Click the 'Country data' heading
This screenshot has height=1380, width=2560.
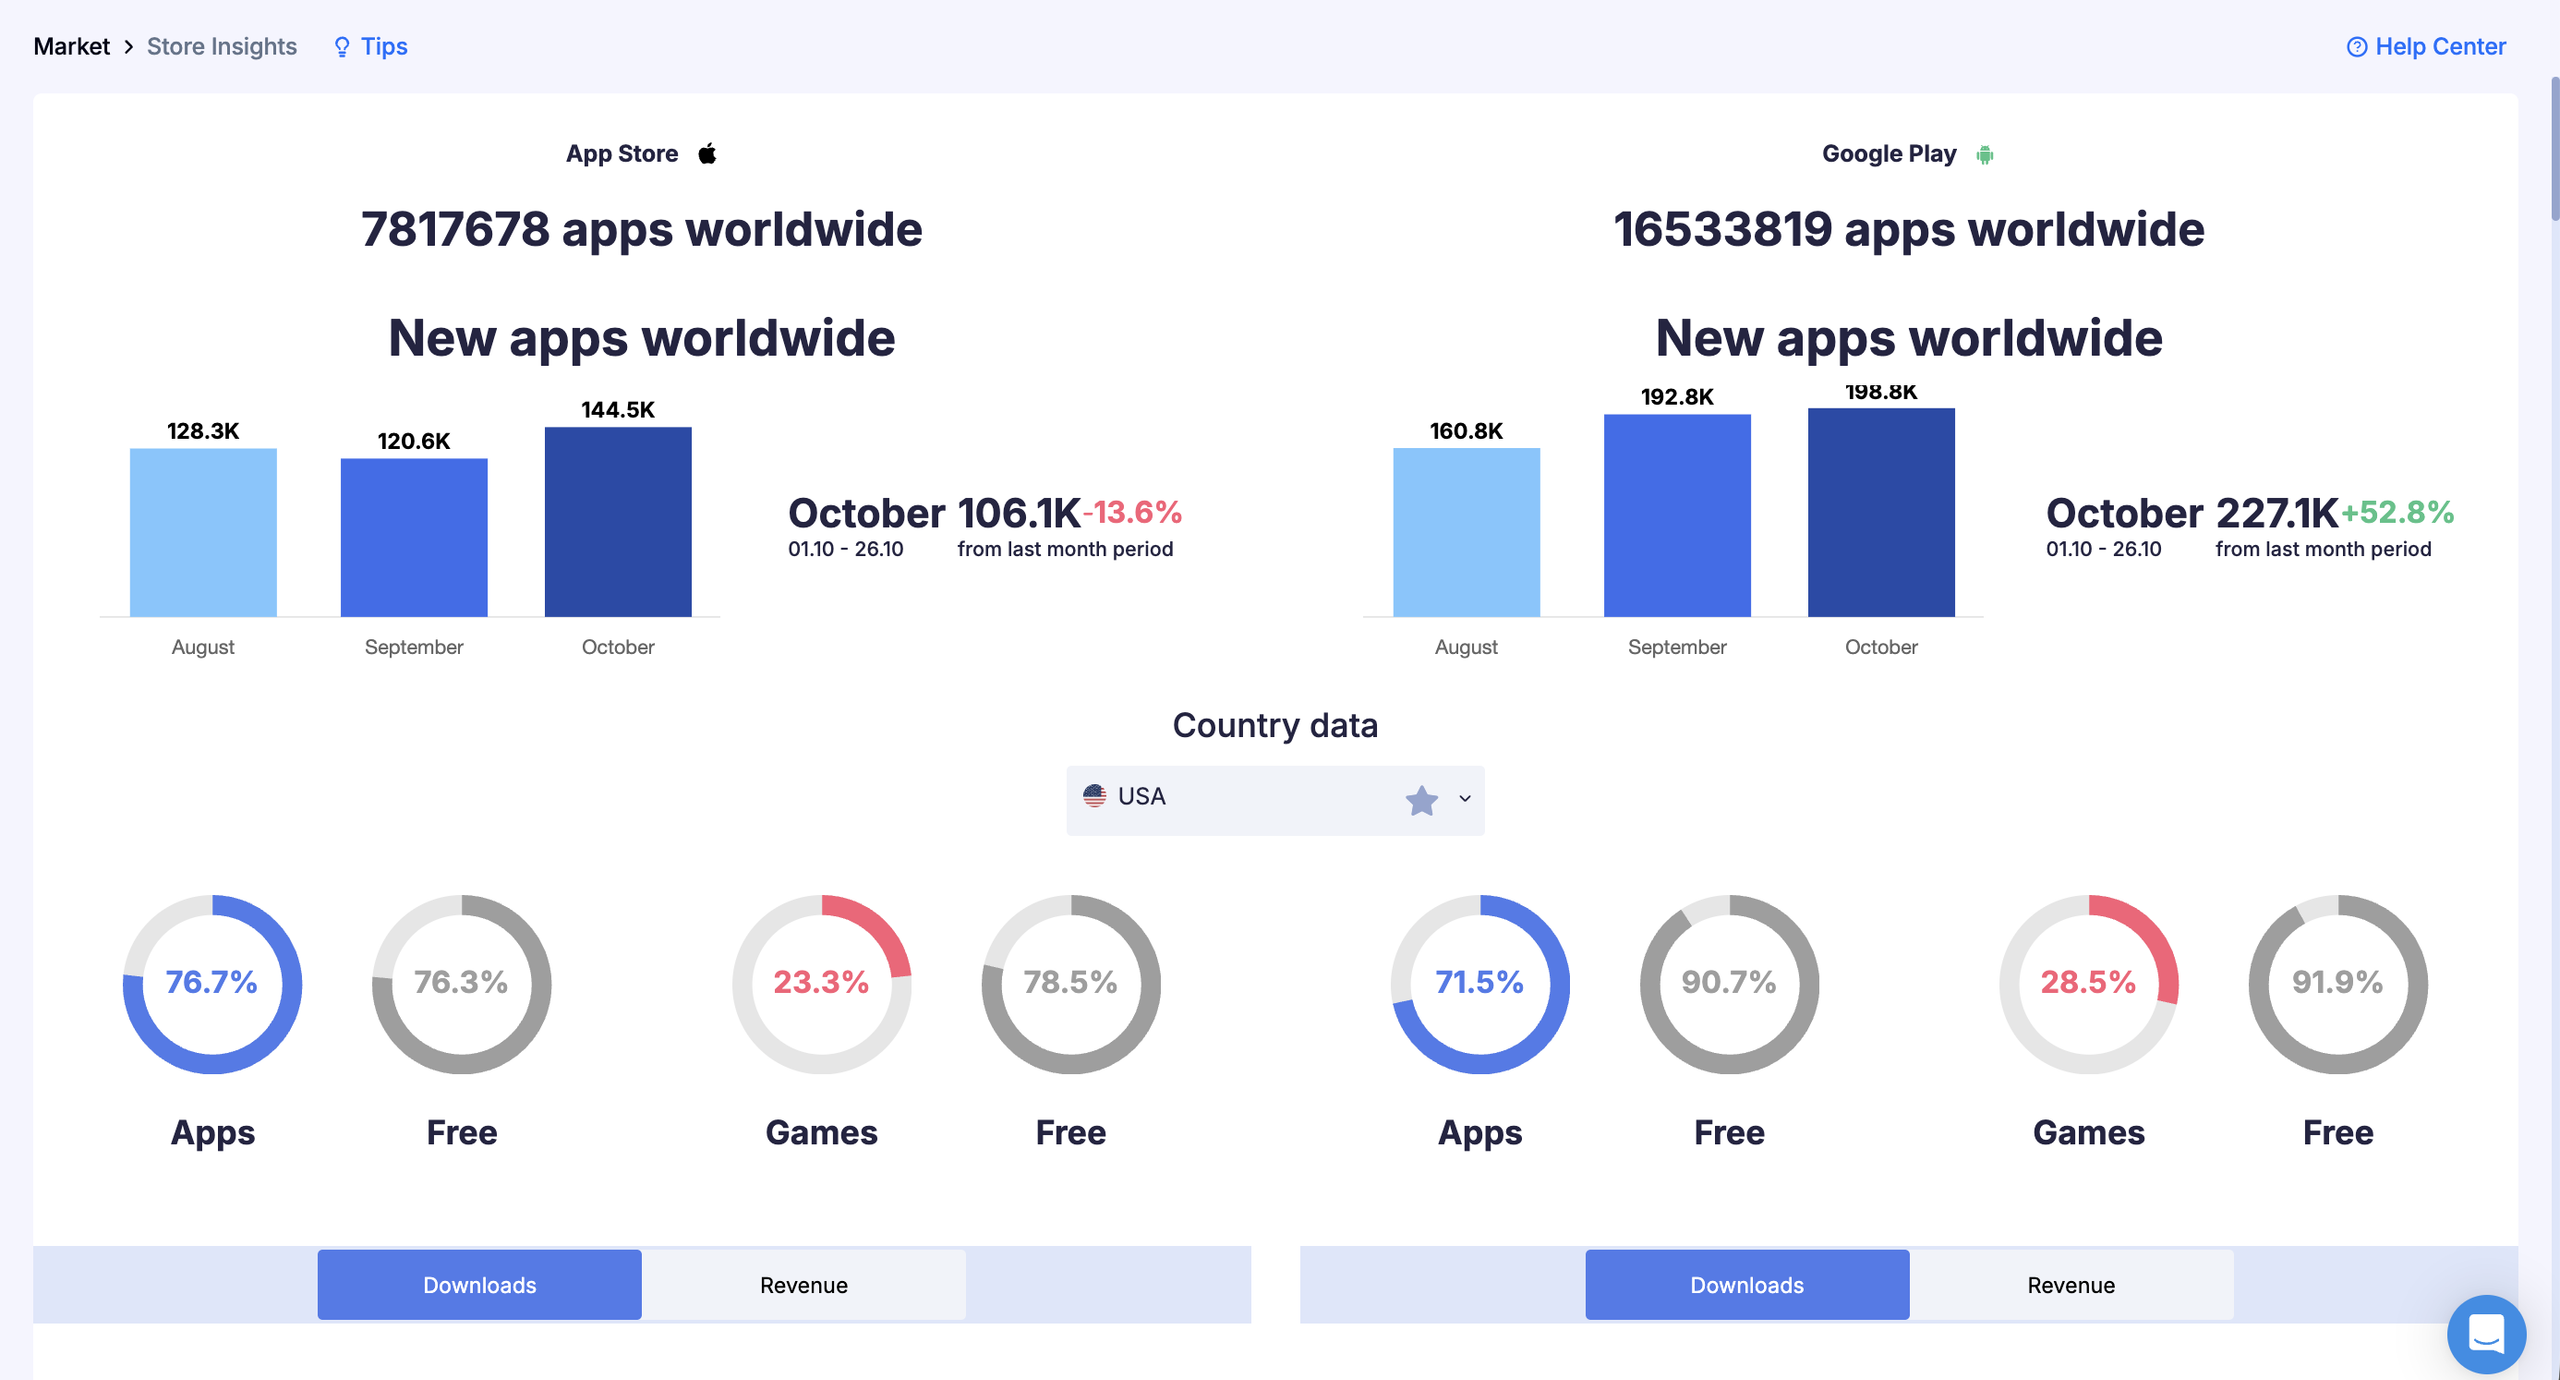coord(1275,725)
